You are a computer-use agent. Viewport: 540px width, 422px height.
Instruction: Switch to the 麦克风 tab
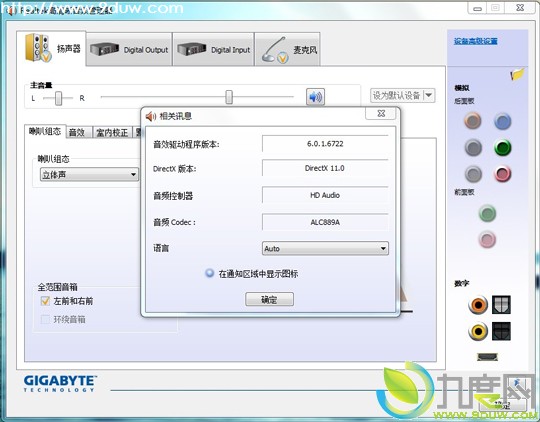[288, 49]
